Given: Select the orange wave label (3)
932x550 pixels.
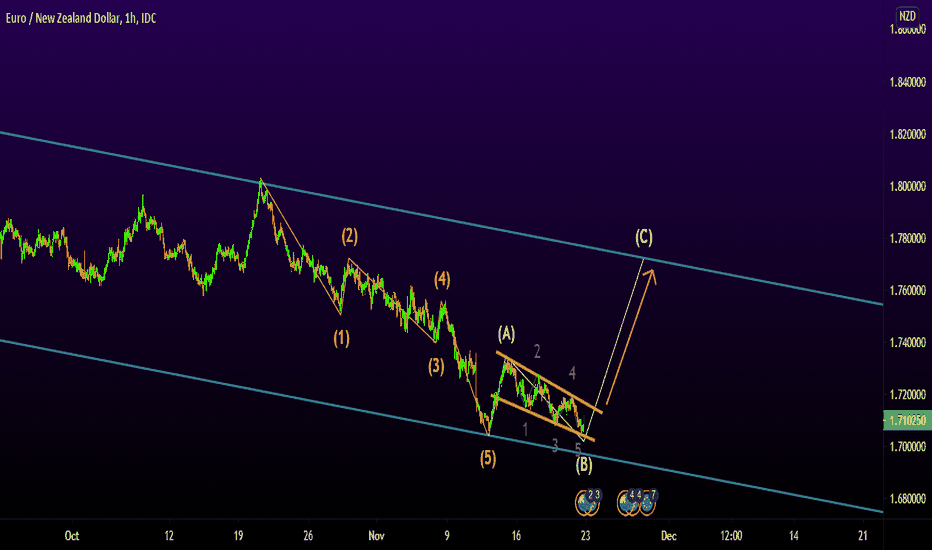Looking at the screenshot, I should [436, 366].
